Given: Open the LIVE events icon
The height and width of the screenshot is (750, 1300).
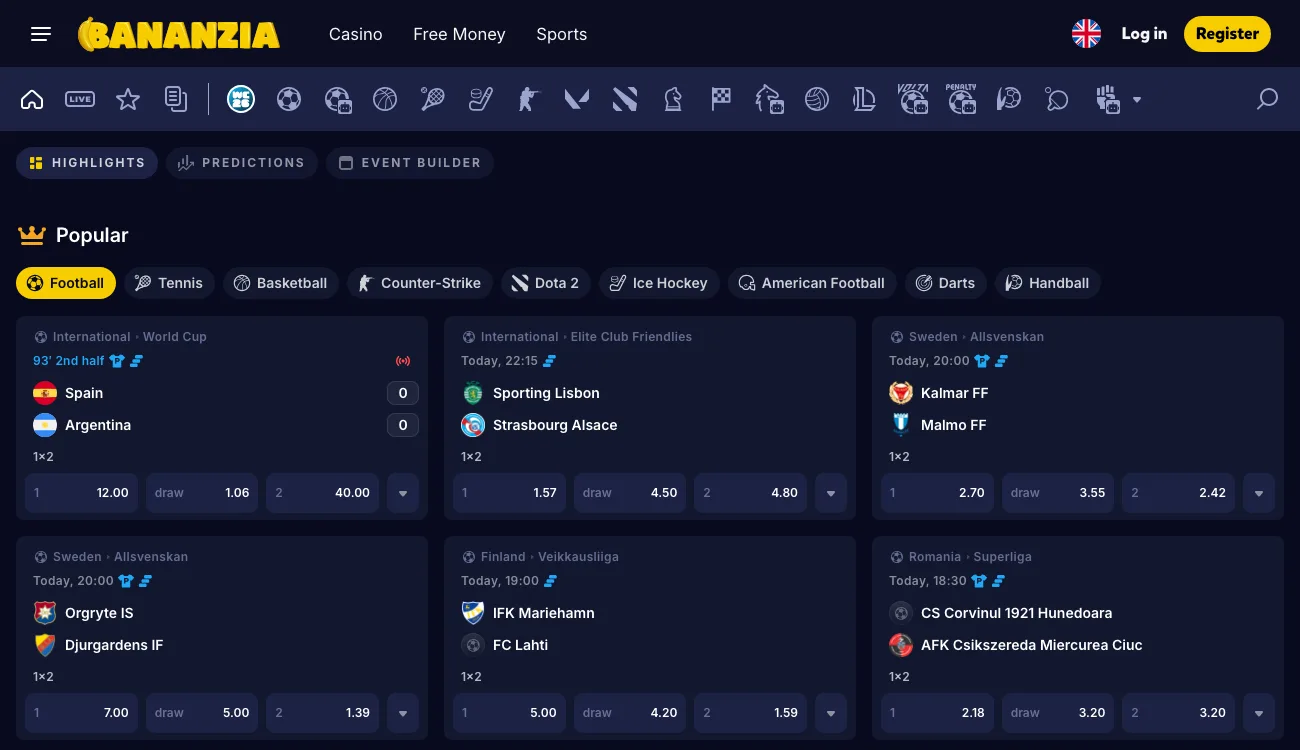Looking at the screenshot, I should tap(80, 99).
